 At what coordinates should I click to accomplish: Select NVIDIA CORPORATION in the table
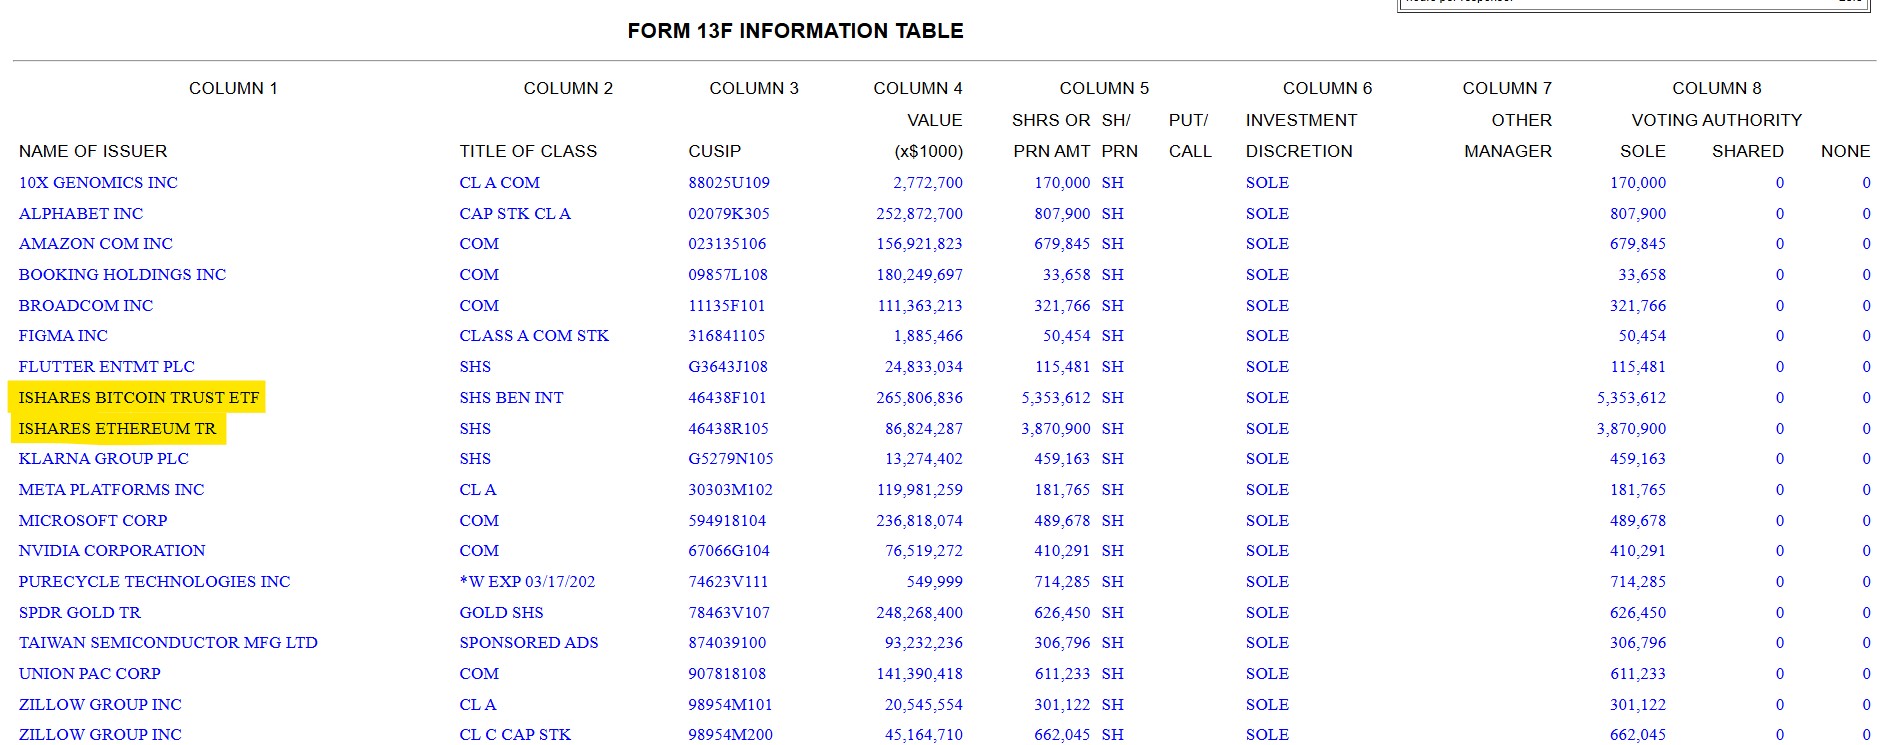pos(112,551)
